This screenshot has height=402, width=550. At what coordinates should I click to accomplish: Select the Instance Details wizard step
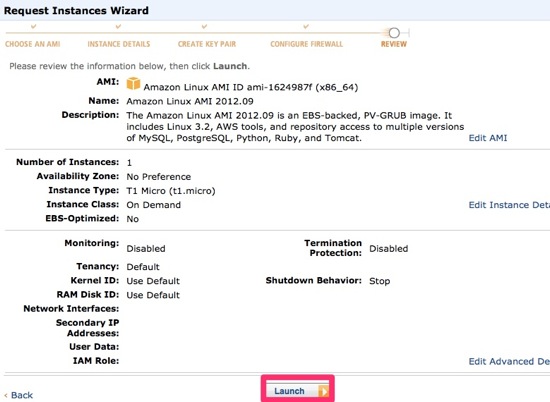[119, 44]
